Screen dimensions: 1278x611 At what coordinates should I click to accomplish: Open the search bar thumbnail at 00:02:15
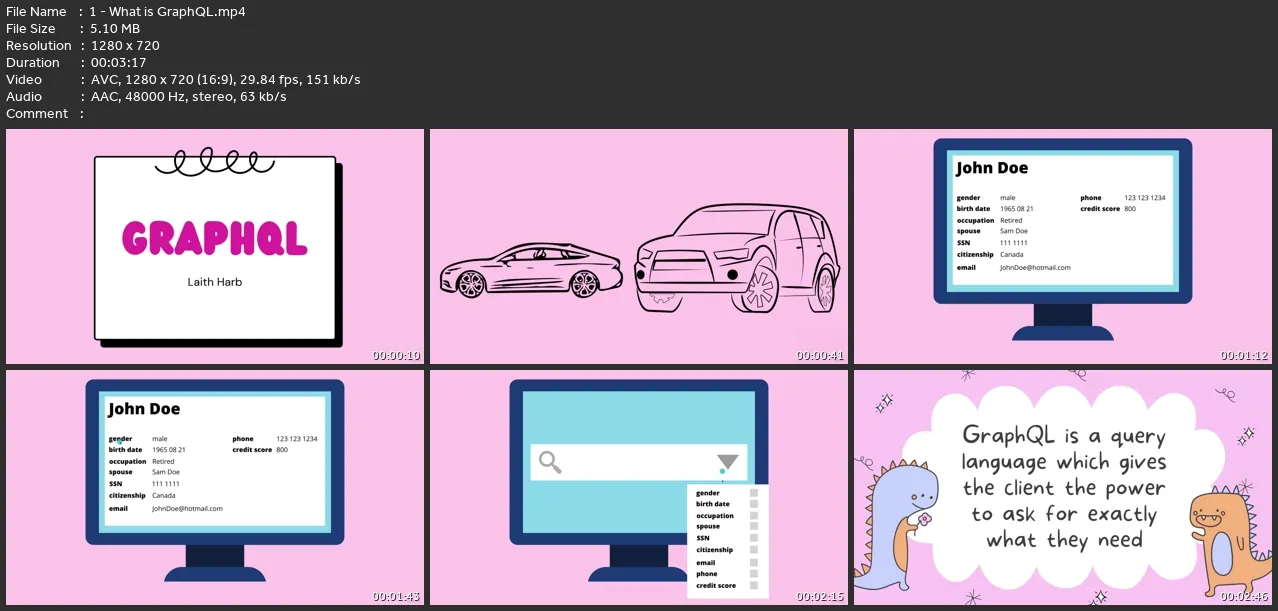click(639, 487)
